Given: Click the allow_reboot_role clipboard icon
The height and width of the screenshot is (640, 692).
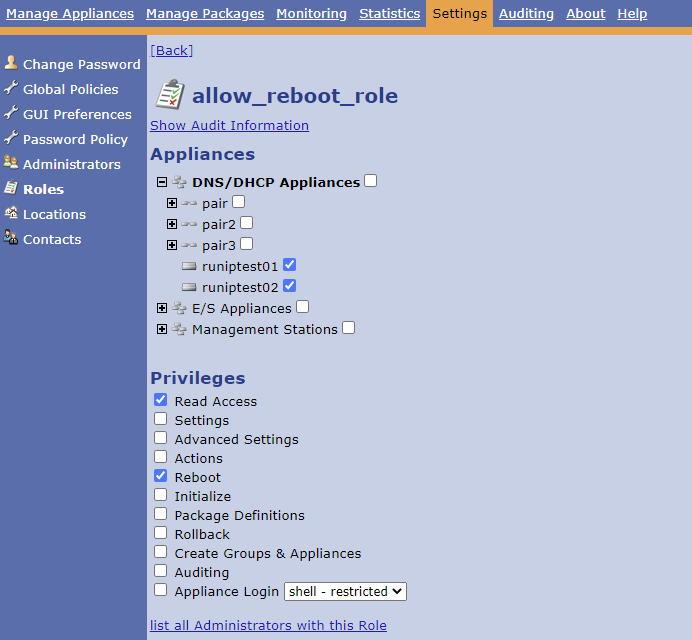Looking at the screenshot, I should coord(169,95).
